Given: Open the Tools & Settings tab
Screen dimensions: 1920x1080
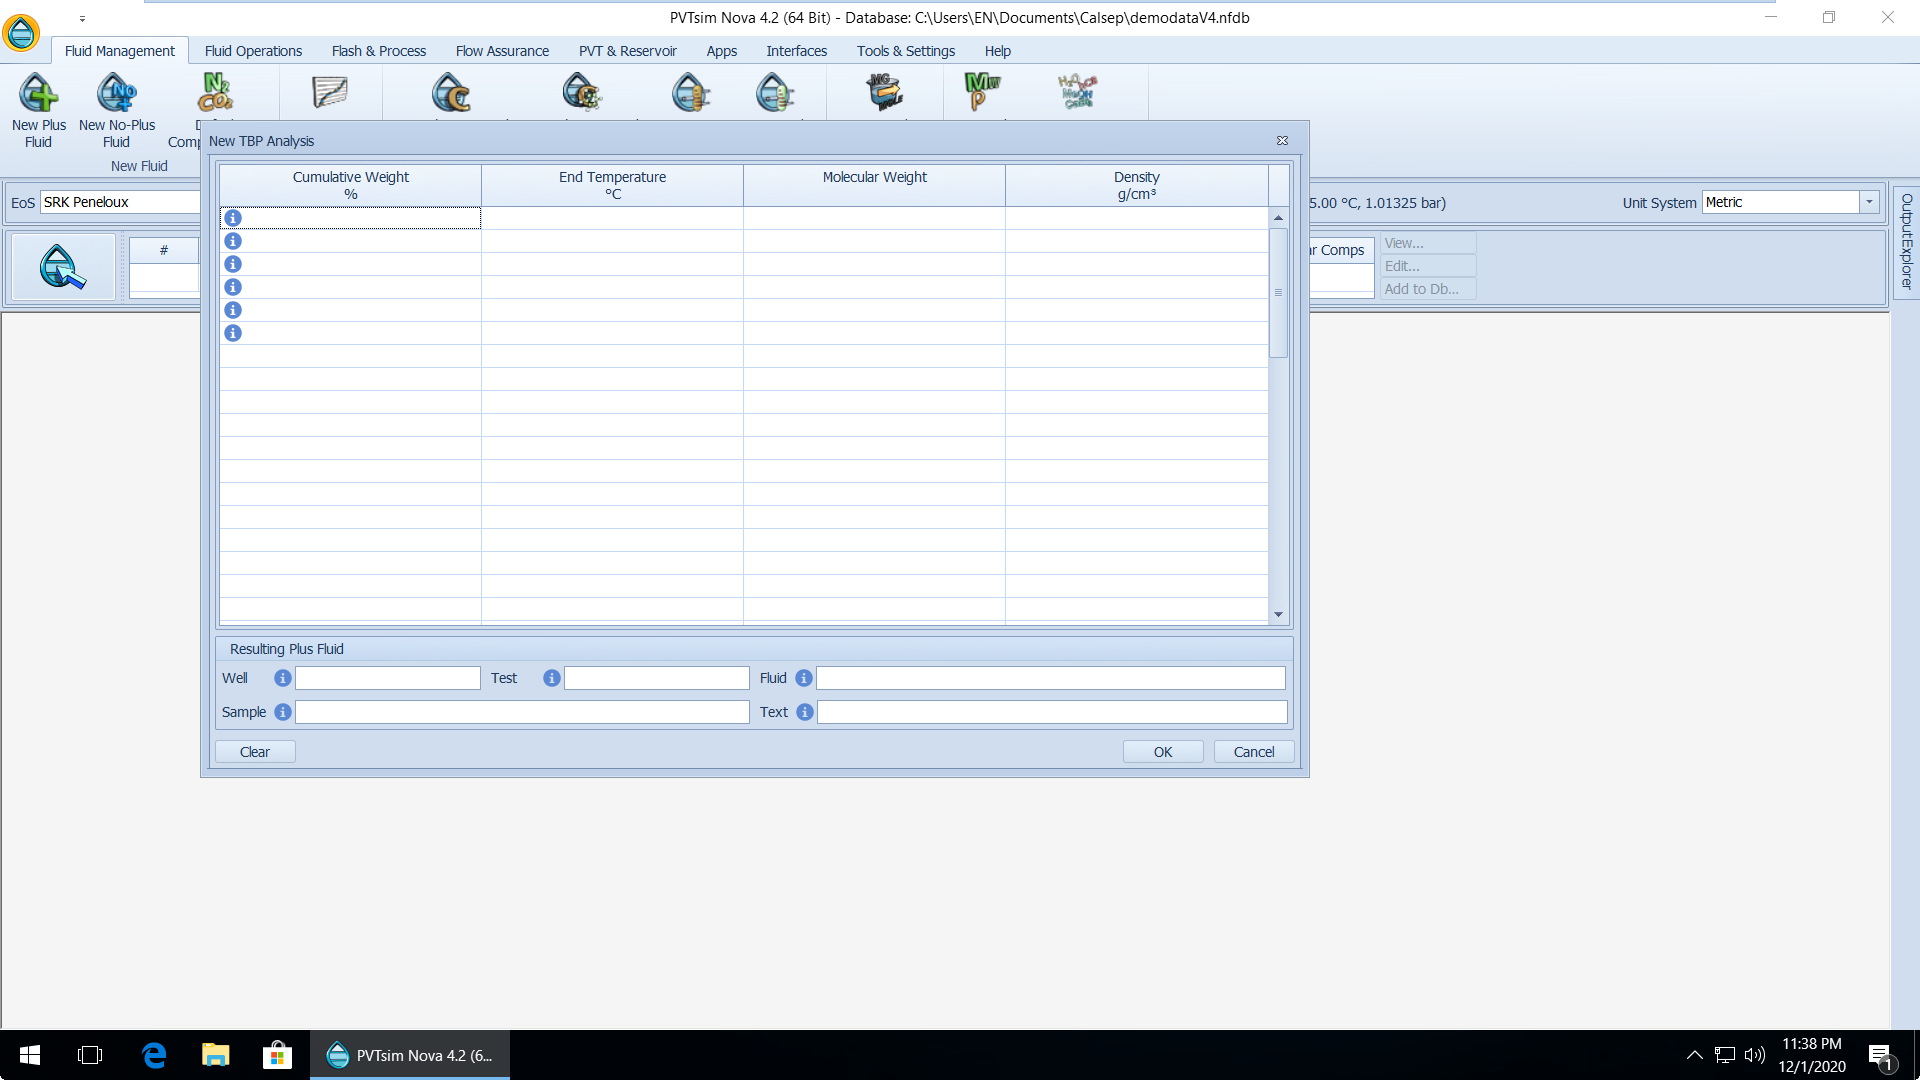Looking at the screenshot, I should pos(906,51).
